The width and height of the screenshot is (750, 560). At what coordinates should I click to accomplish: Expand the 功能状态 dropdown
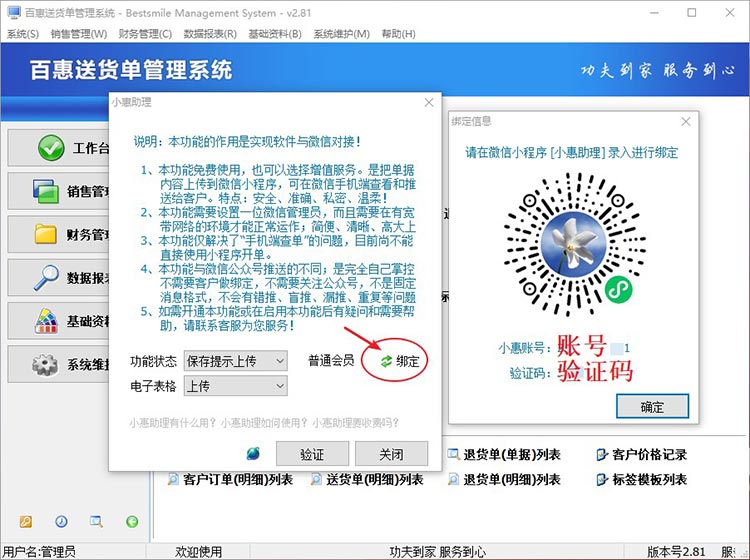236,361
